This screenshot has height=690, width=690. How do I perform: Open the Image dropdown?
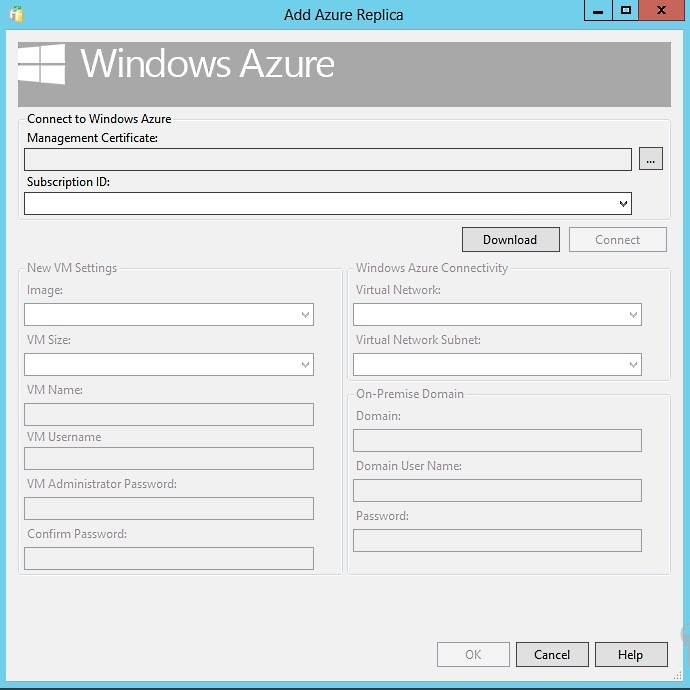coord(169,315)
